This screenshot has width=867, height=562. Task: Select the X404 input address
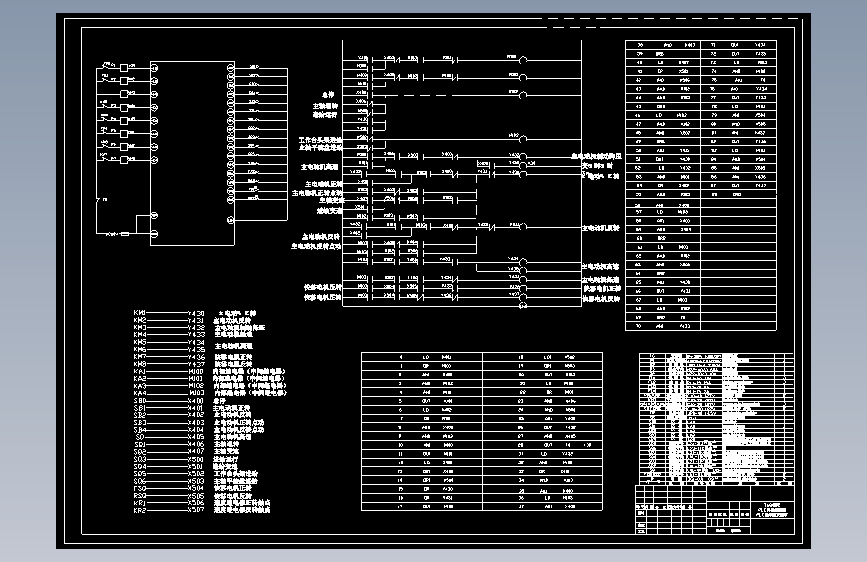coord(196,430)
